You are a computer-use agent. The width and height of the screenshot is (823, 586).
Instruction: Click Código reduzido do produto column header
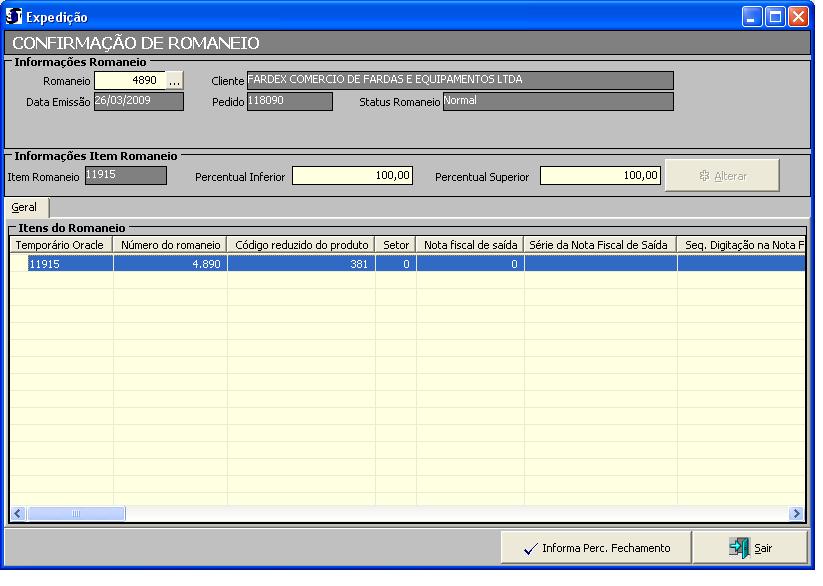(301, 245)
